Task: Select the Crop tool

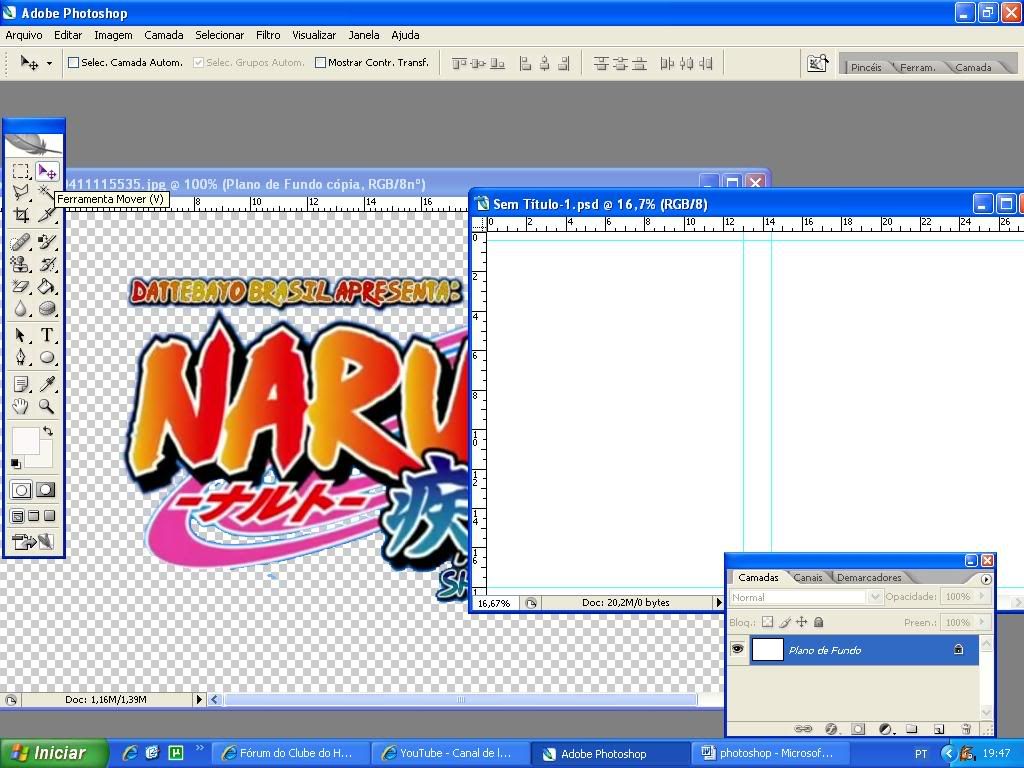Action: 21,214
